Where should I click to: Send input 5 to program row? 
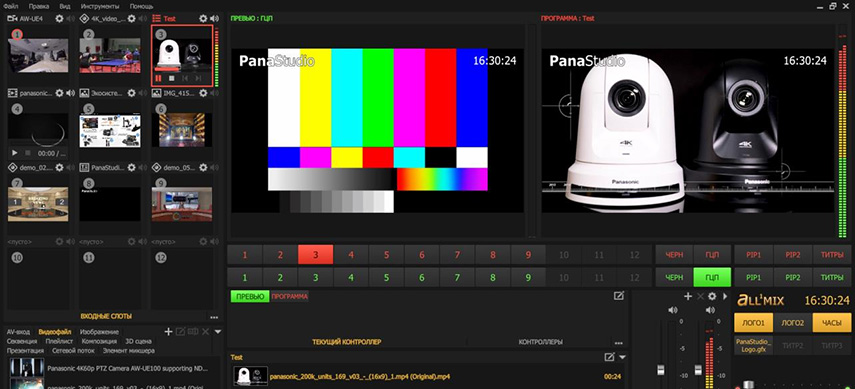386,255
